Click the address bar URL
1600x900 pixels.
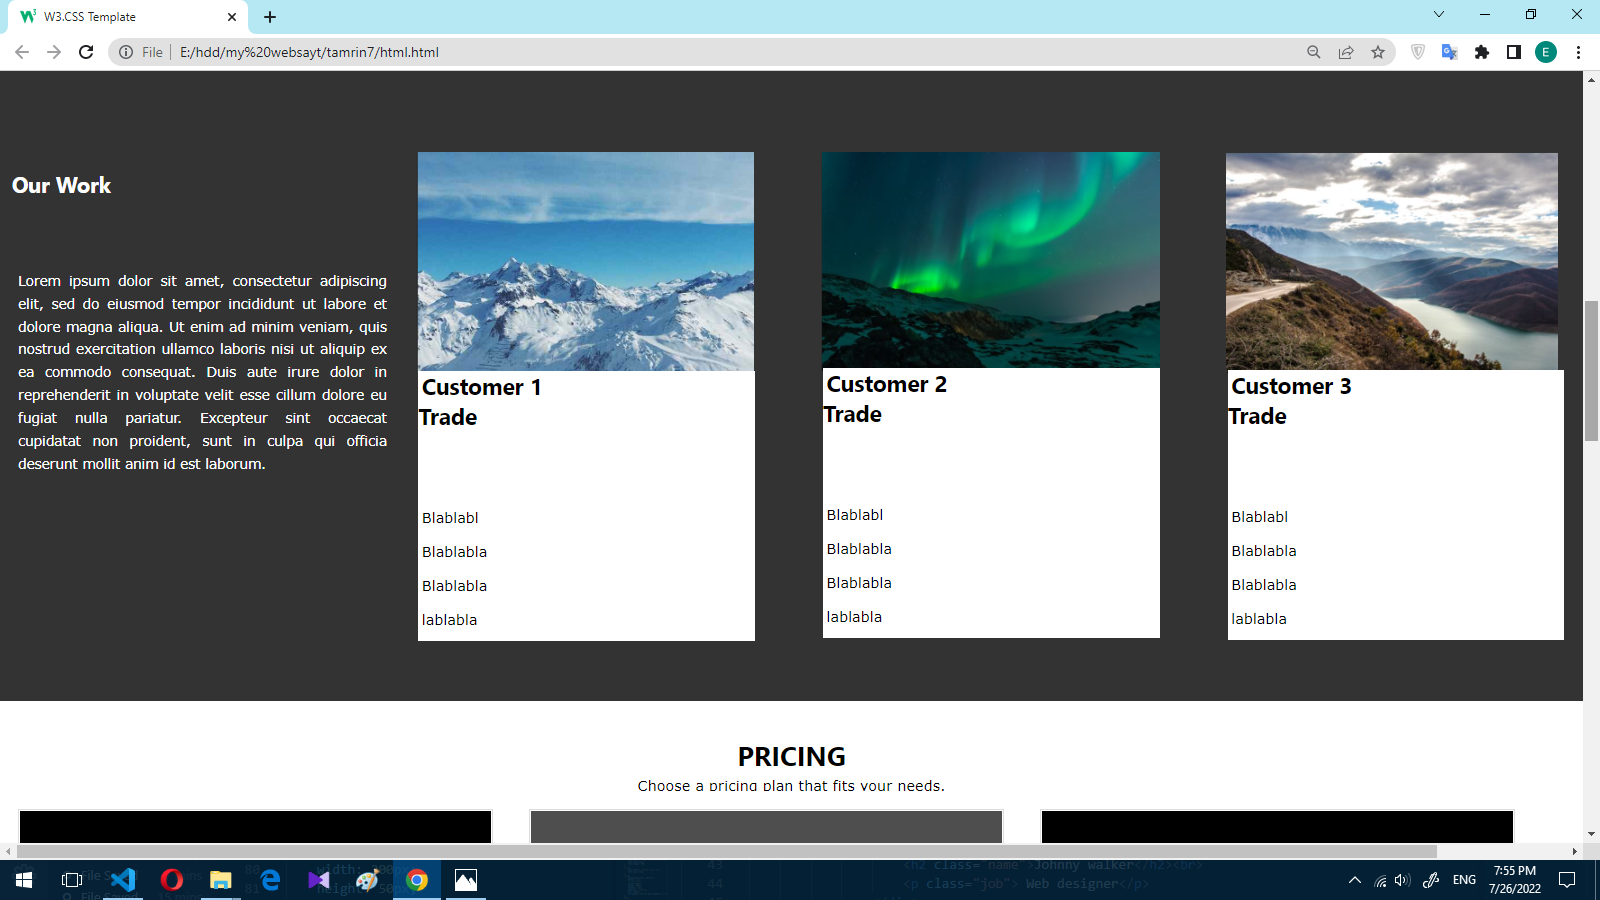(x=309, y=52)
